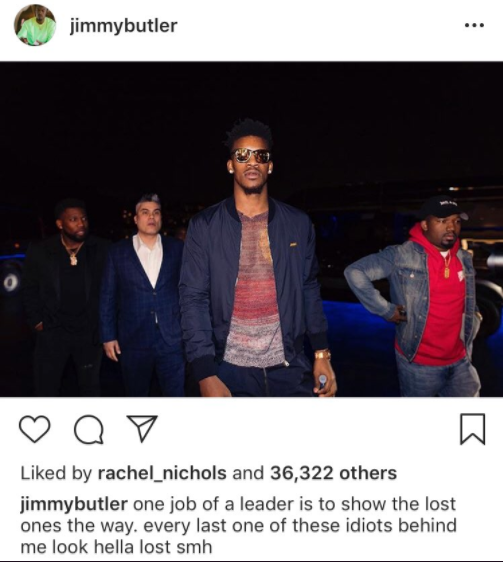
Task: Like the post with the heart icon
Action: pyautogui.click(x=34, y=429)
